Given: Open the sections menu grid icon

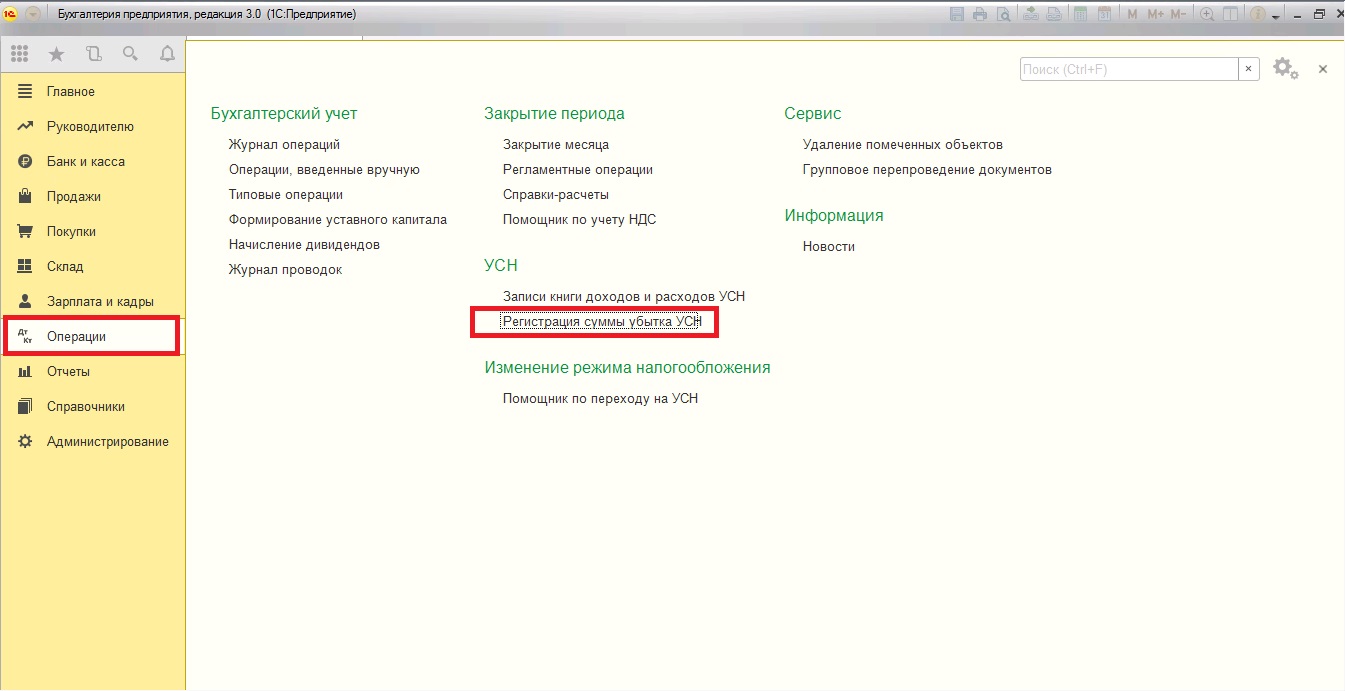Looking at the screenshot, I should [x=19, y=54].
